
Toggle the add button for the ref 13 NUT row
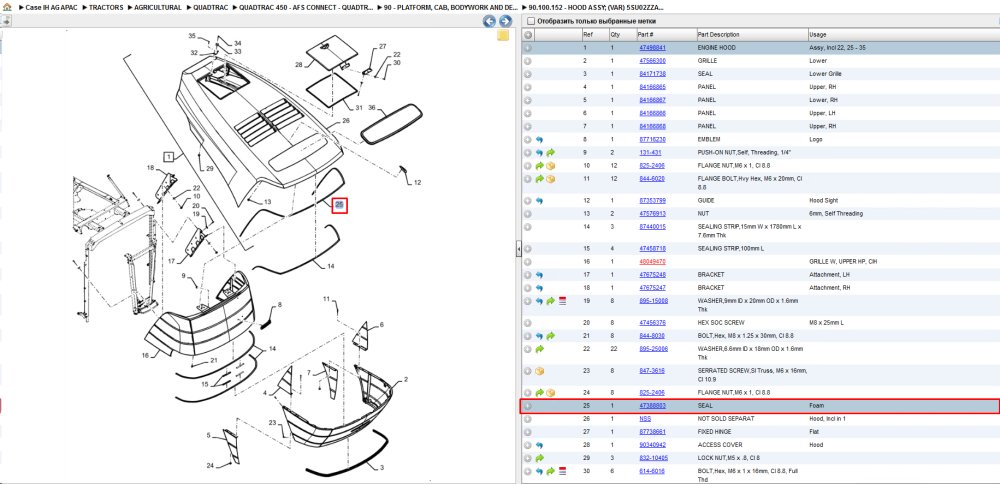pyautogui.click(x=528, y=214)
